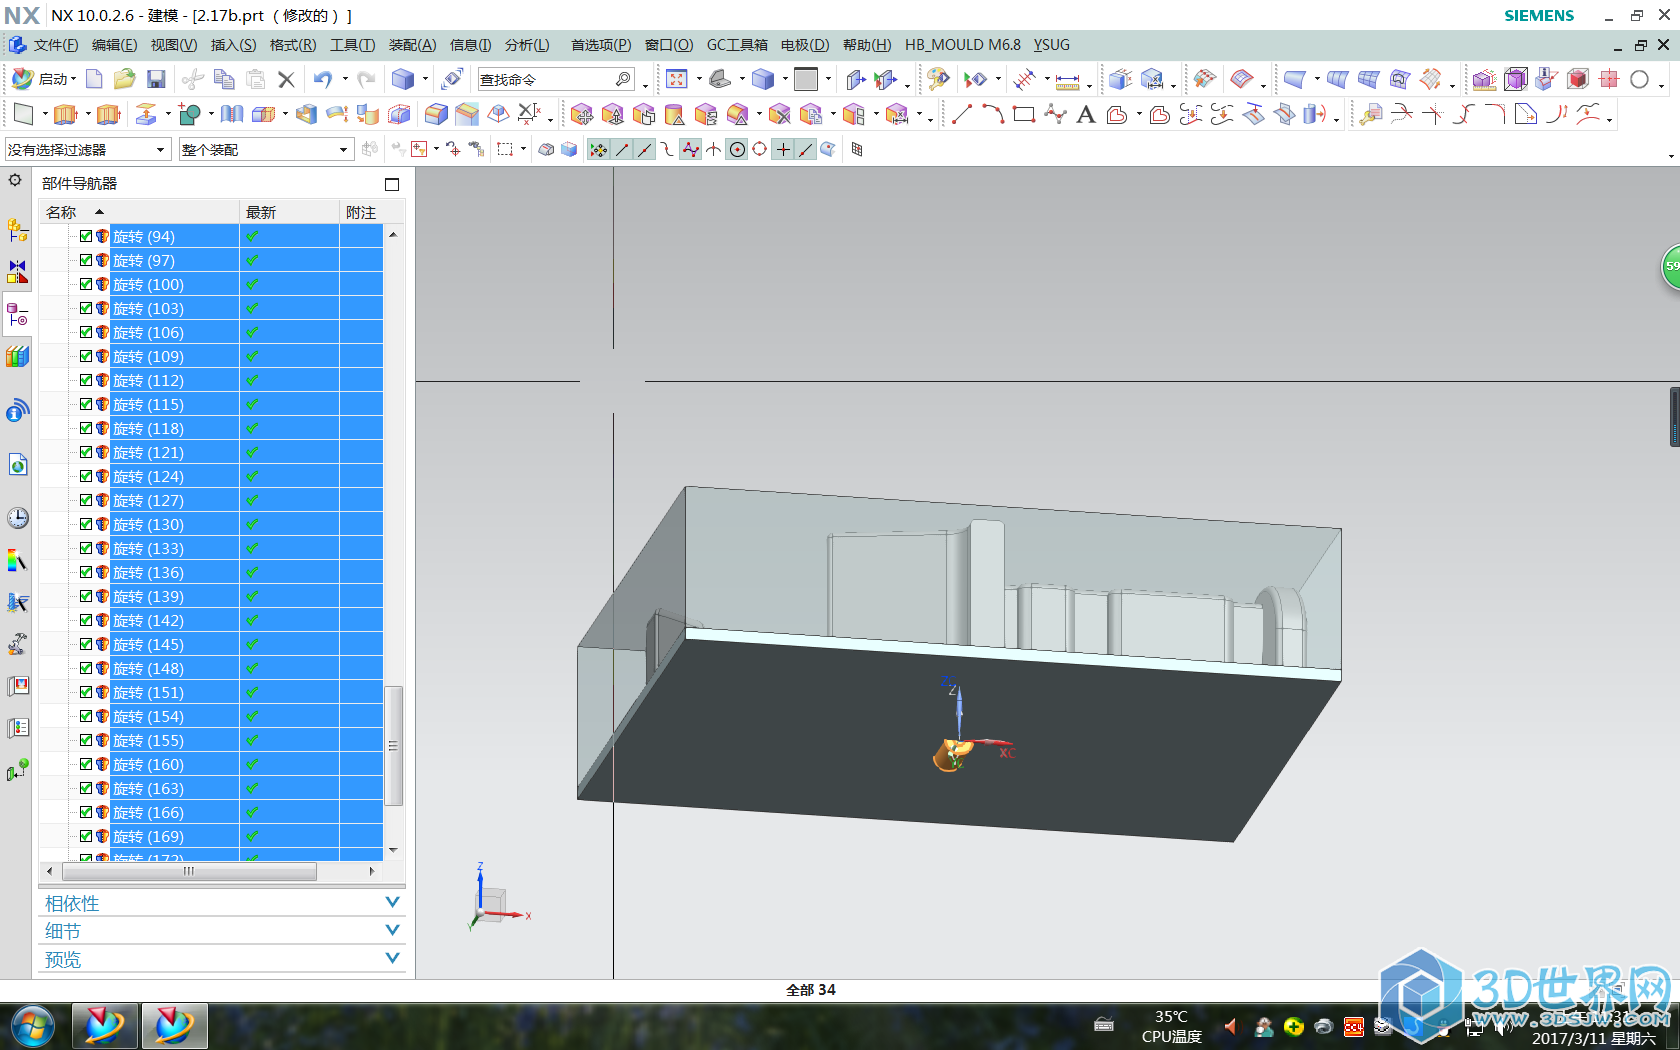The width and height of the screenshot is (1680, 1050).
Task: Sort by the 名称 column header
Action: [139, 212]
